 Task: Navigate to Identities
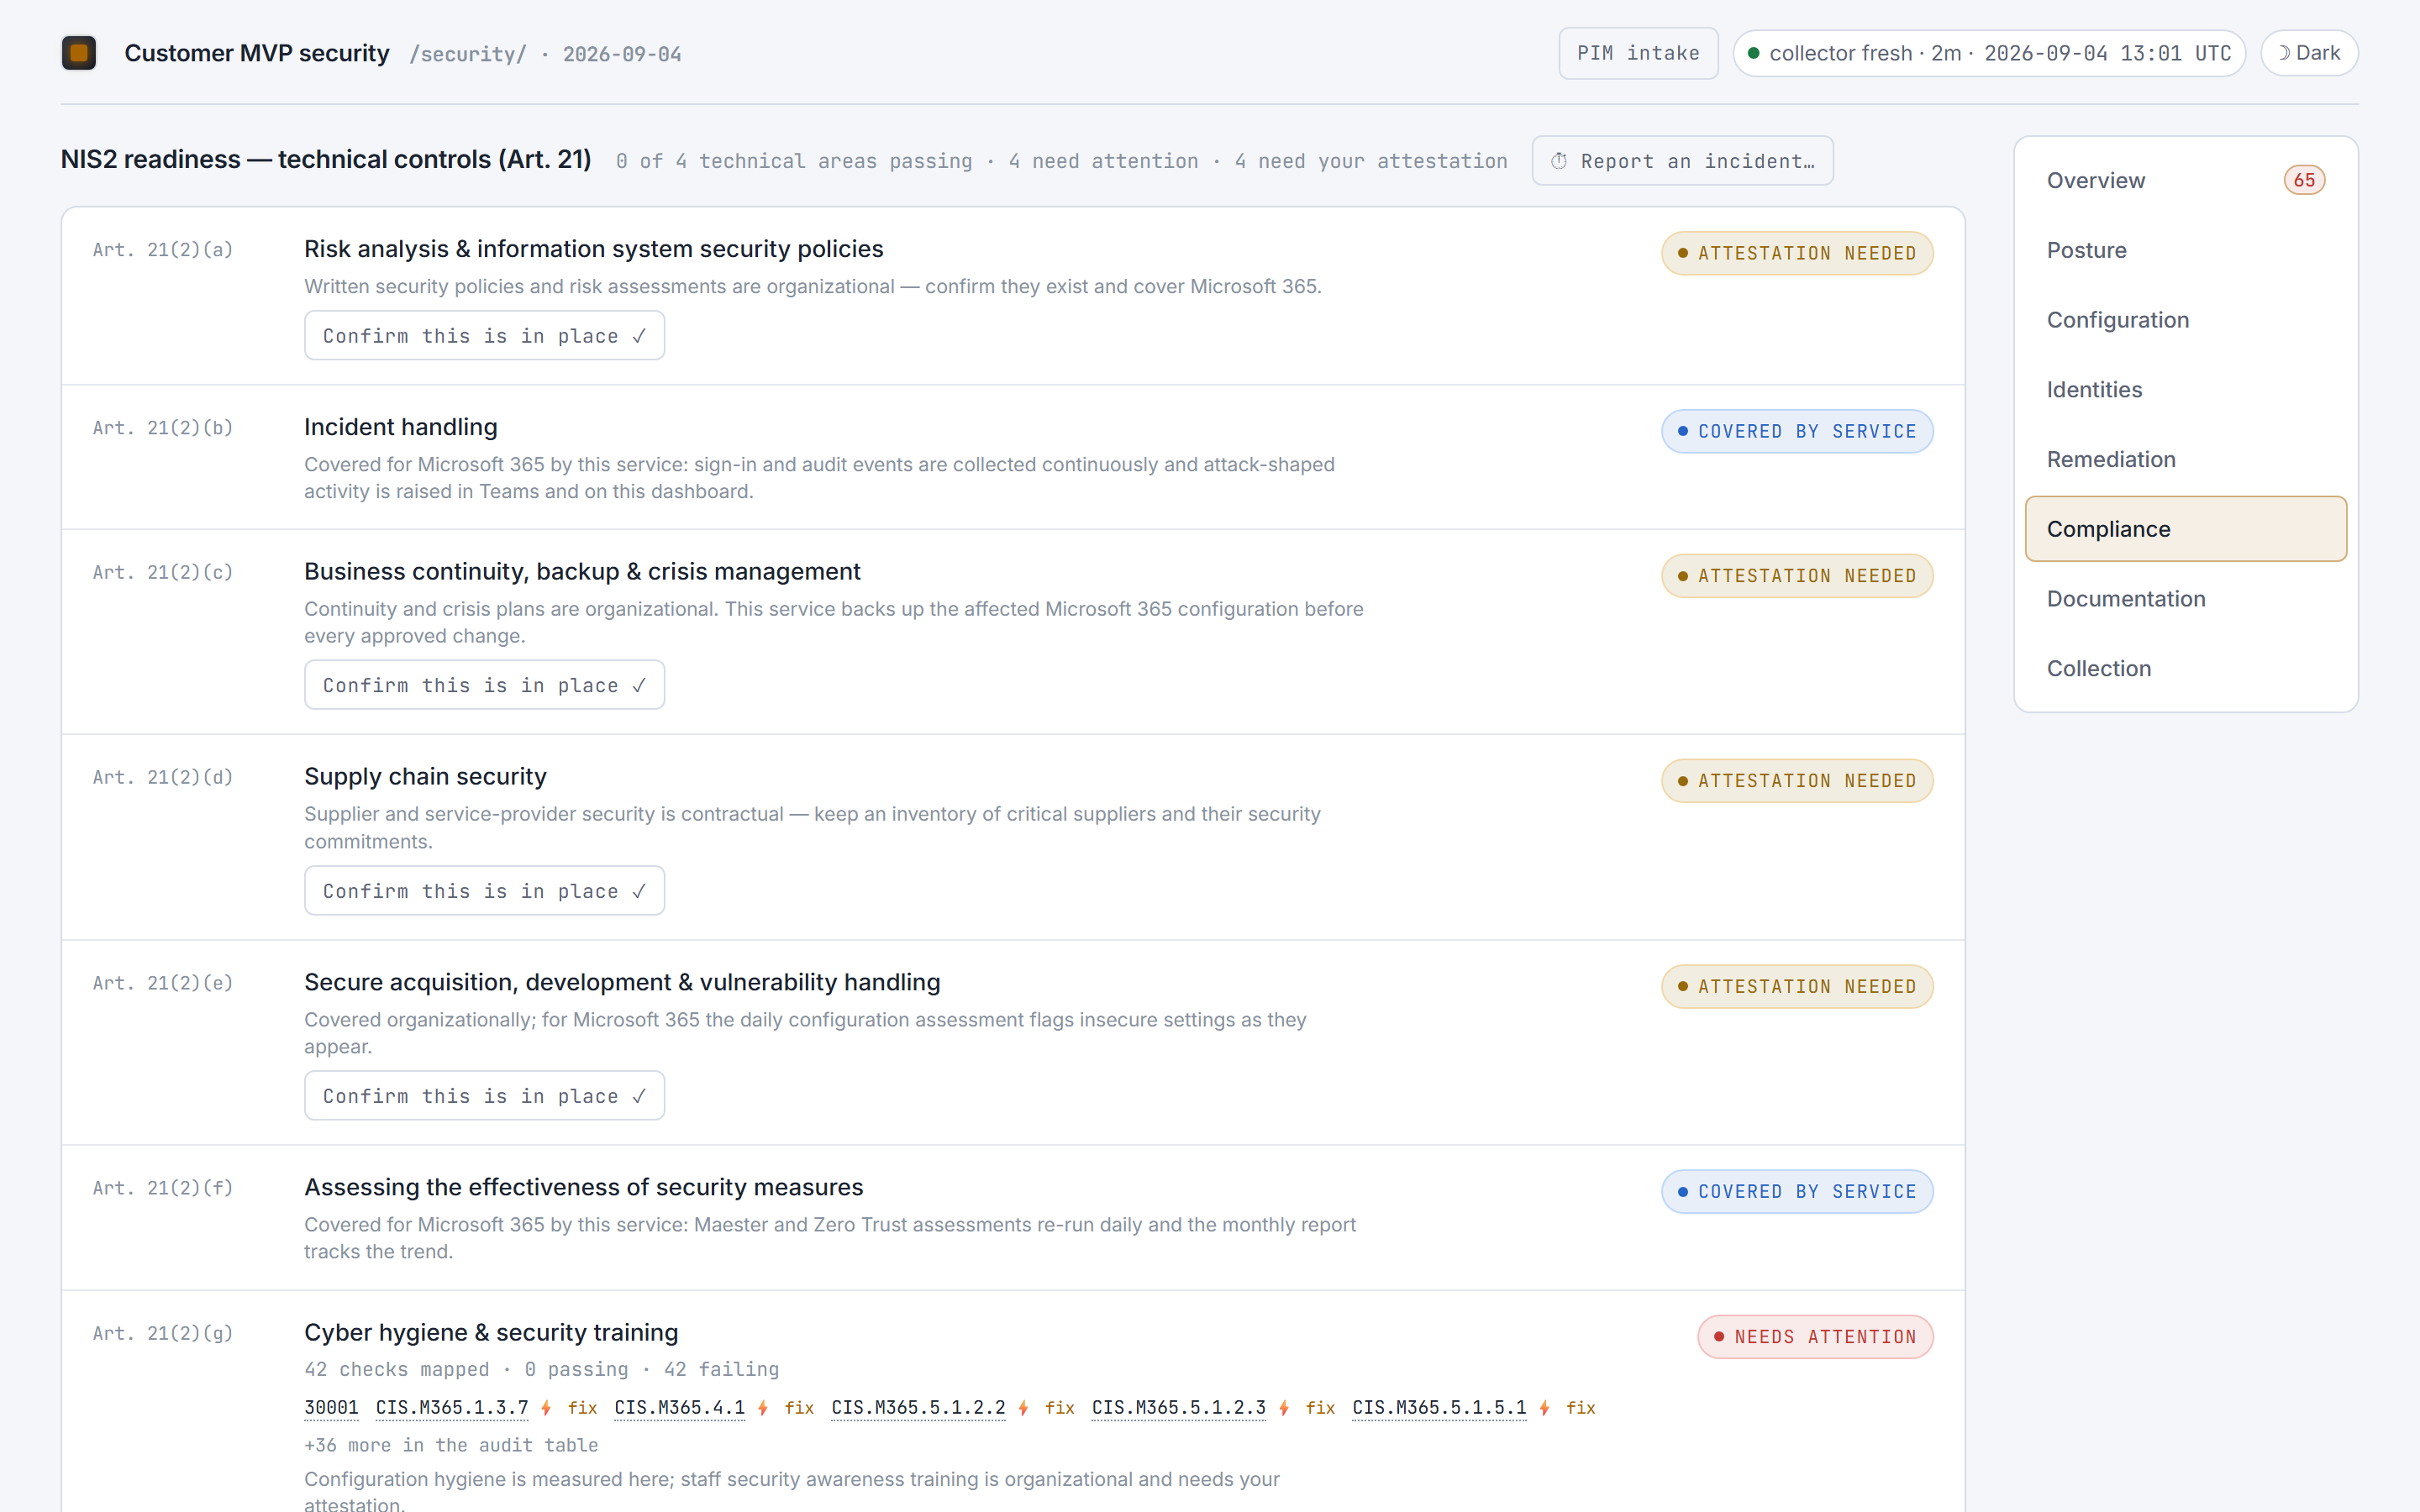click(x=2186, y=390)
